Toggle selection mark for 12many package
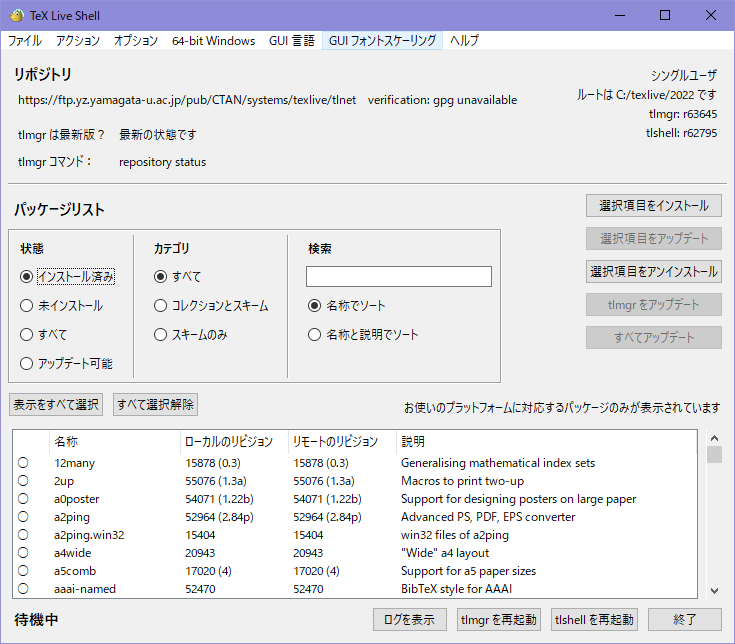The image size is (735, 644). coord(23,463)
